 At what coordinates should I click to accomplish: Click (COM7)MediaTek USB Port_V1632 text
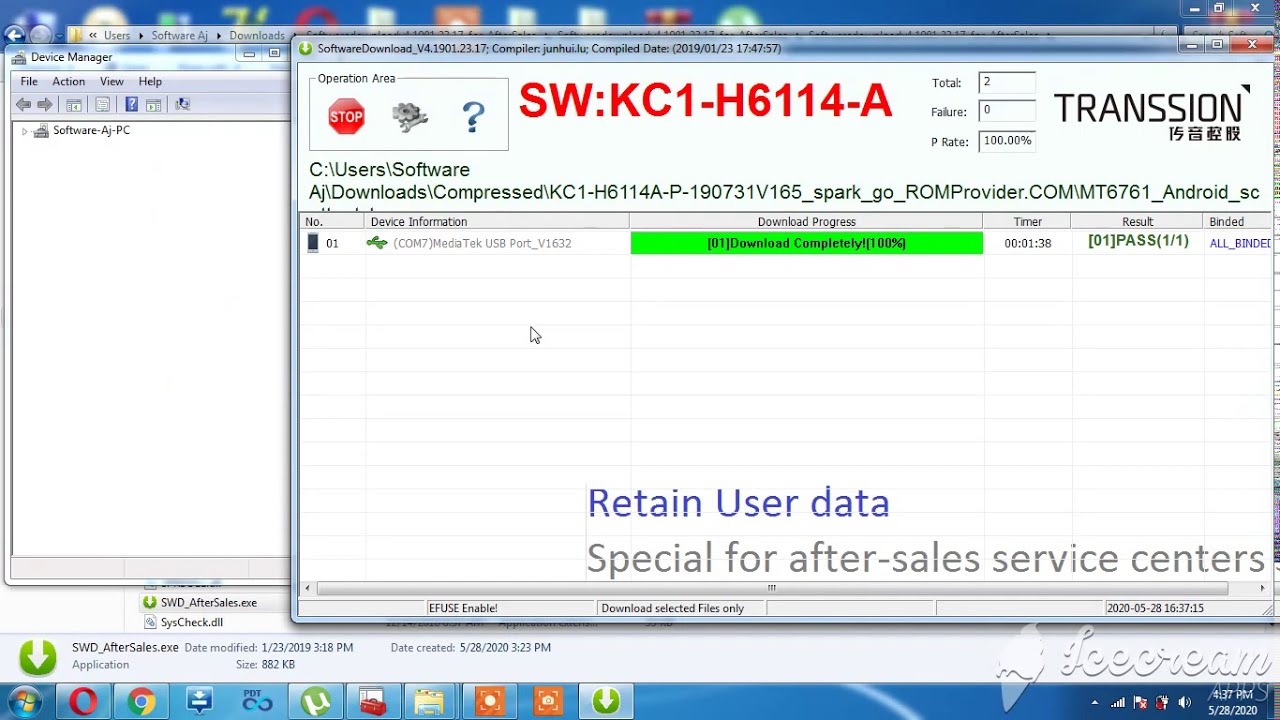482,243
